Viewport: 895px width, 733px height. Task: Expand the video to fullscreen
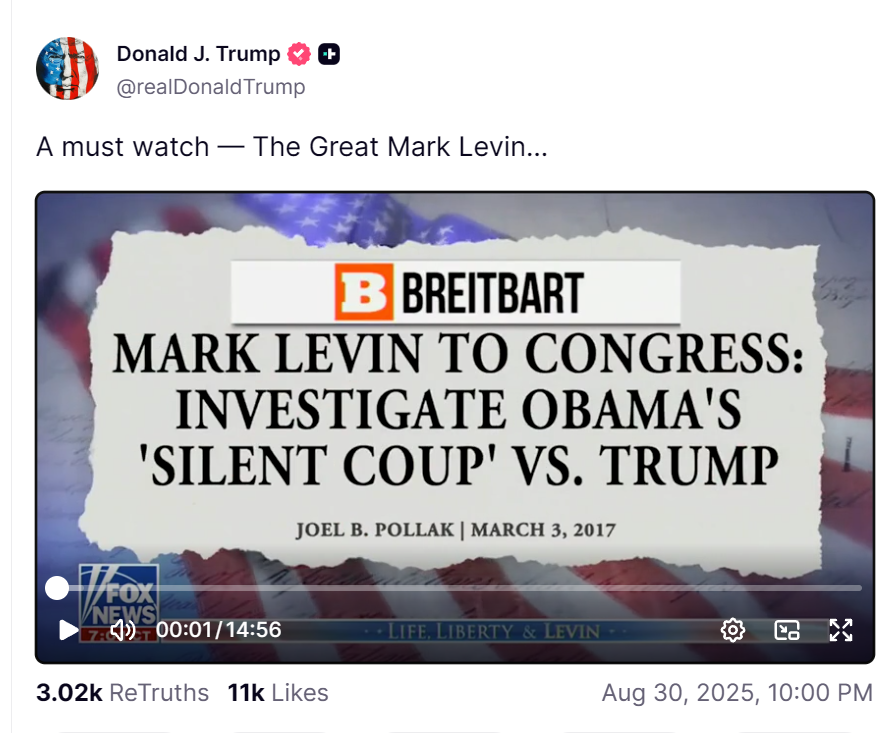841,630
